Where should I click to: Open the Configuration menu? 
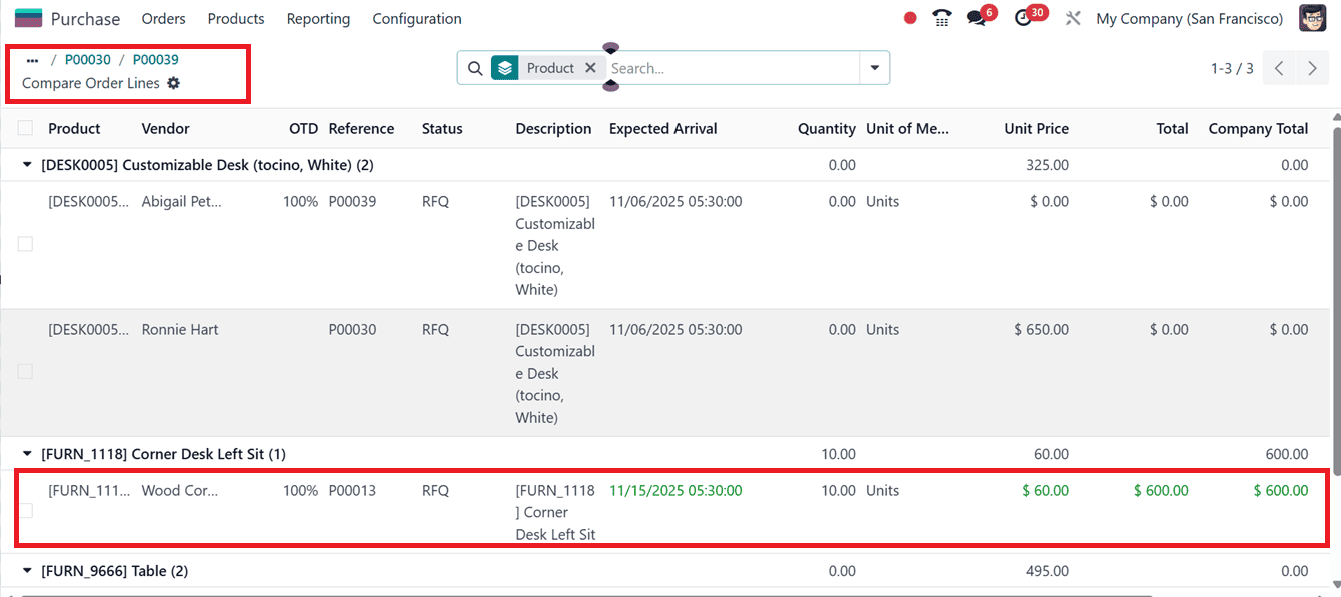[416, 18]
